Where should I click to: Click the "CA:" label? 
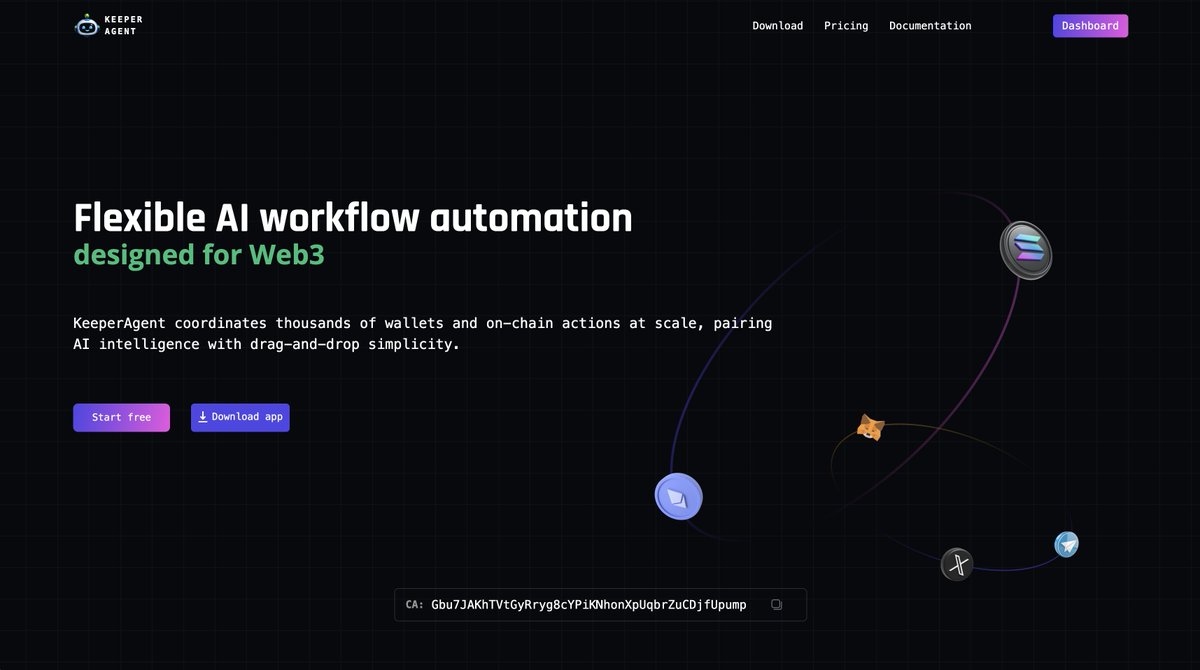pos(415,605)
